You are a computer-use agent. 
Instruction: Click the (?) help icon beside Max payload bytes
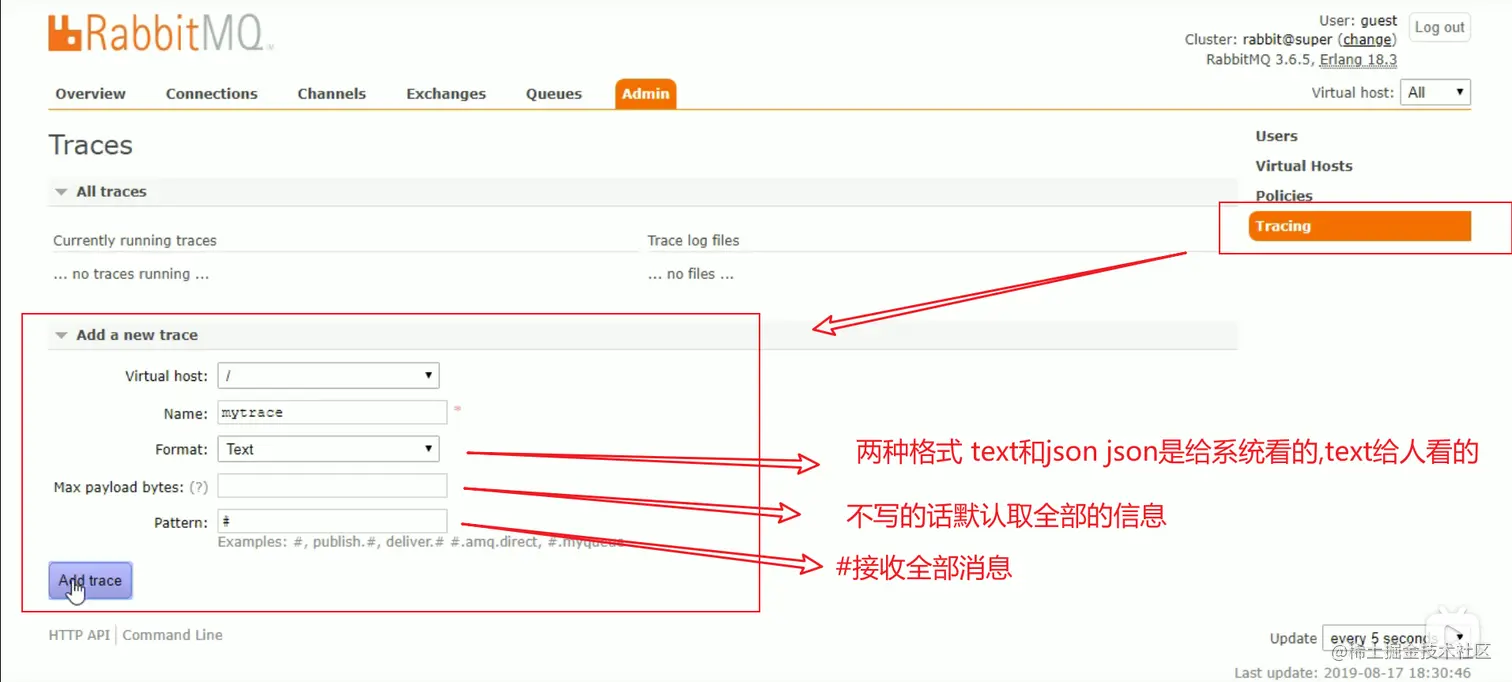coord(197,487)
